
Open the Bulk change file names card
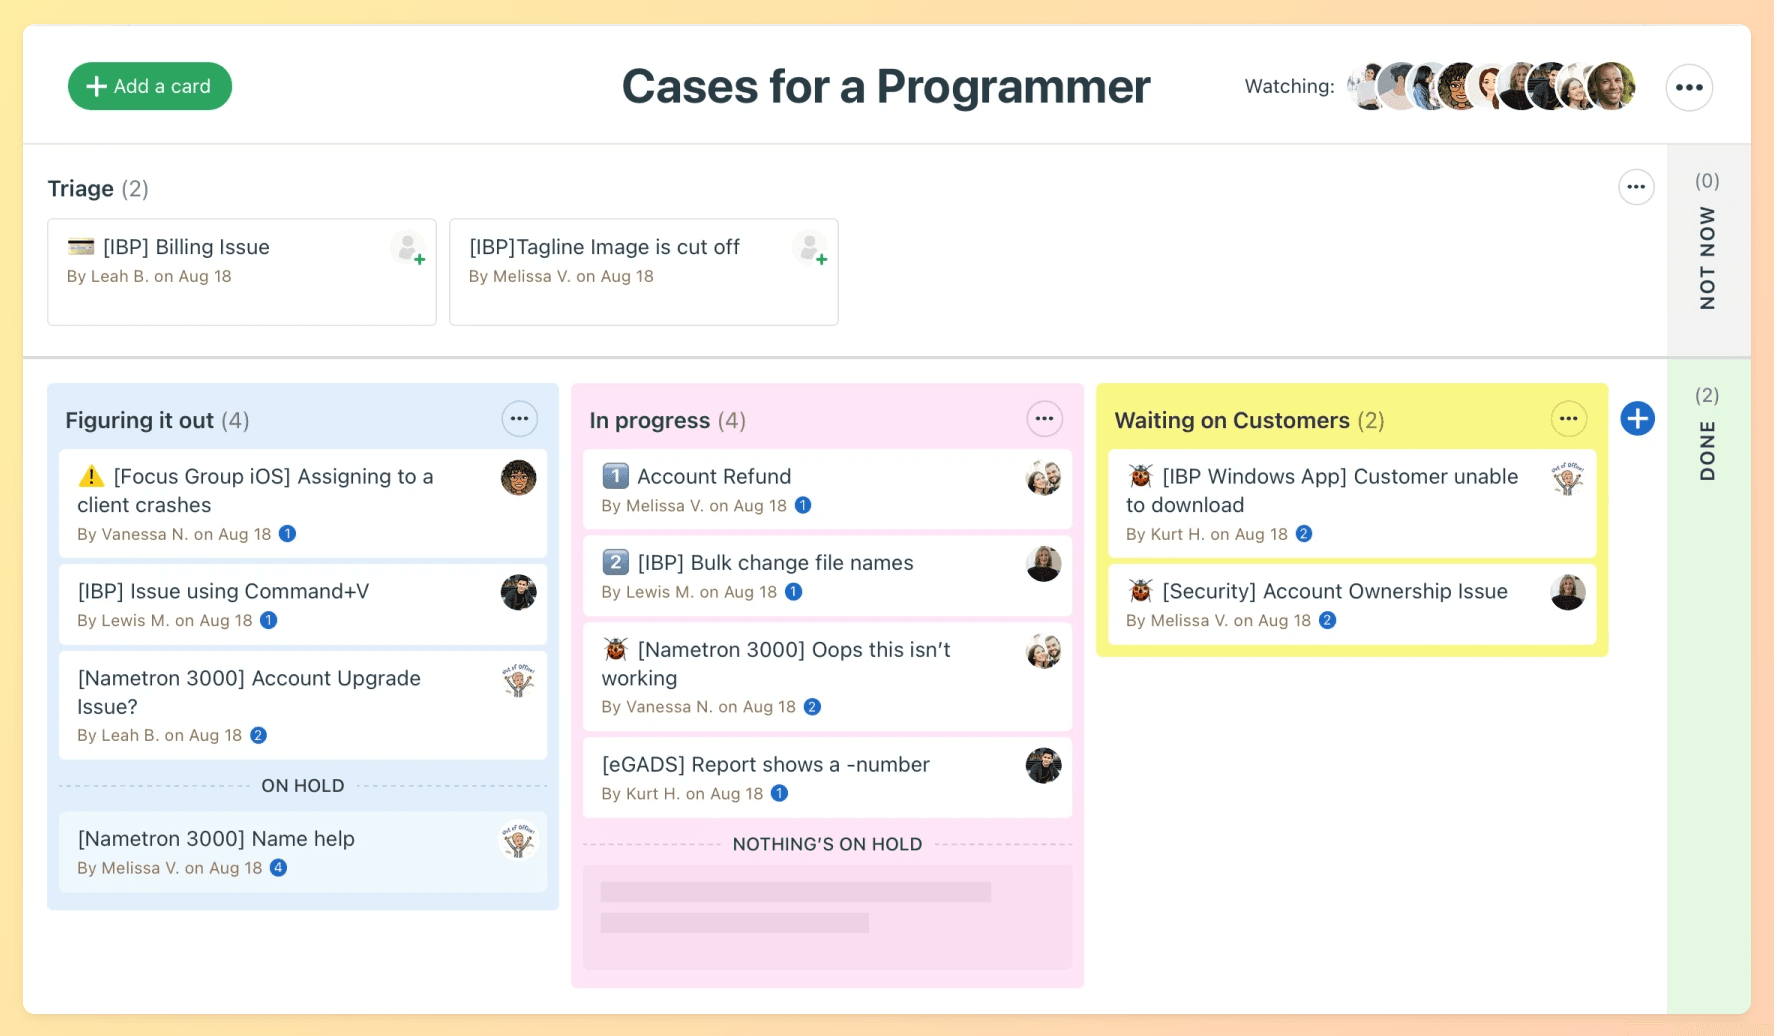[775, 563]
